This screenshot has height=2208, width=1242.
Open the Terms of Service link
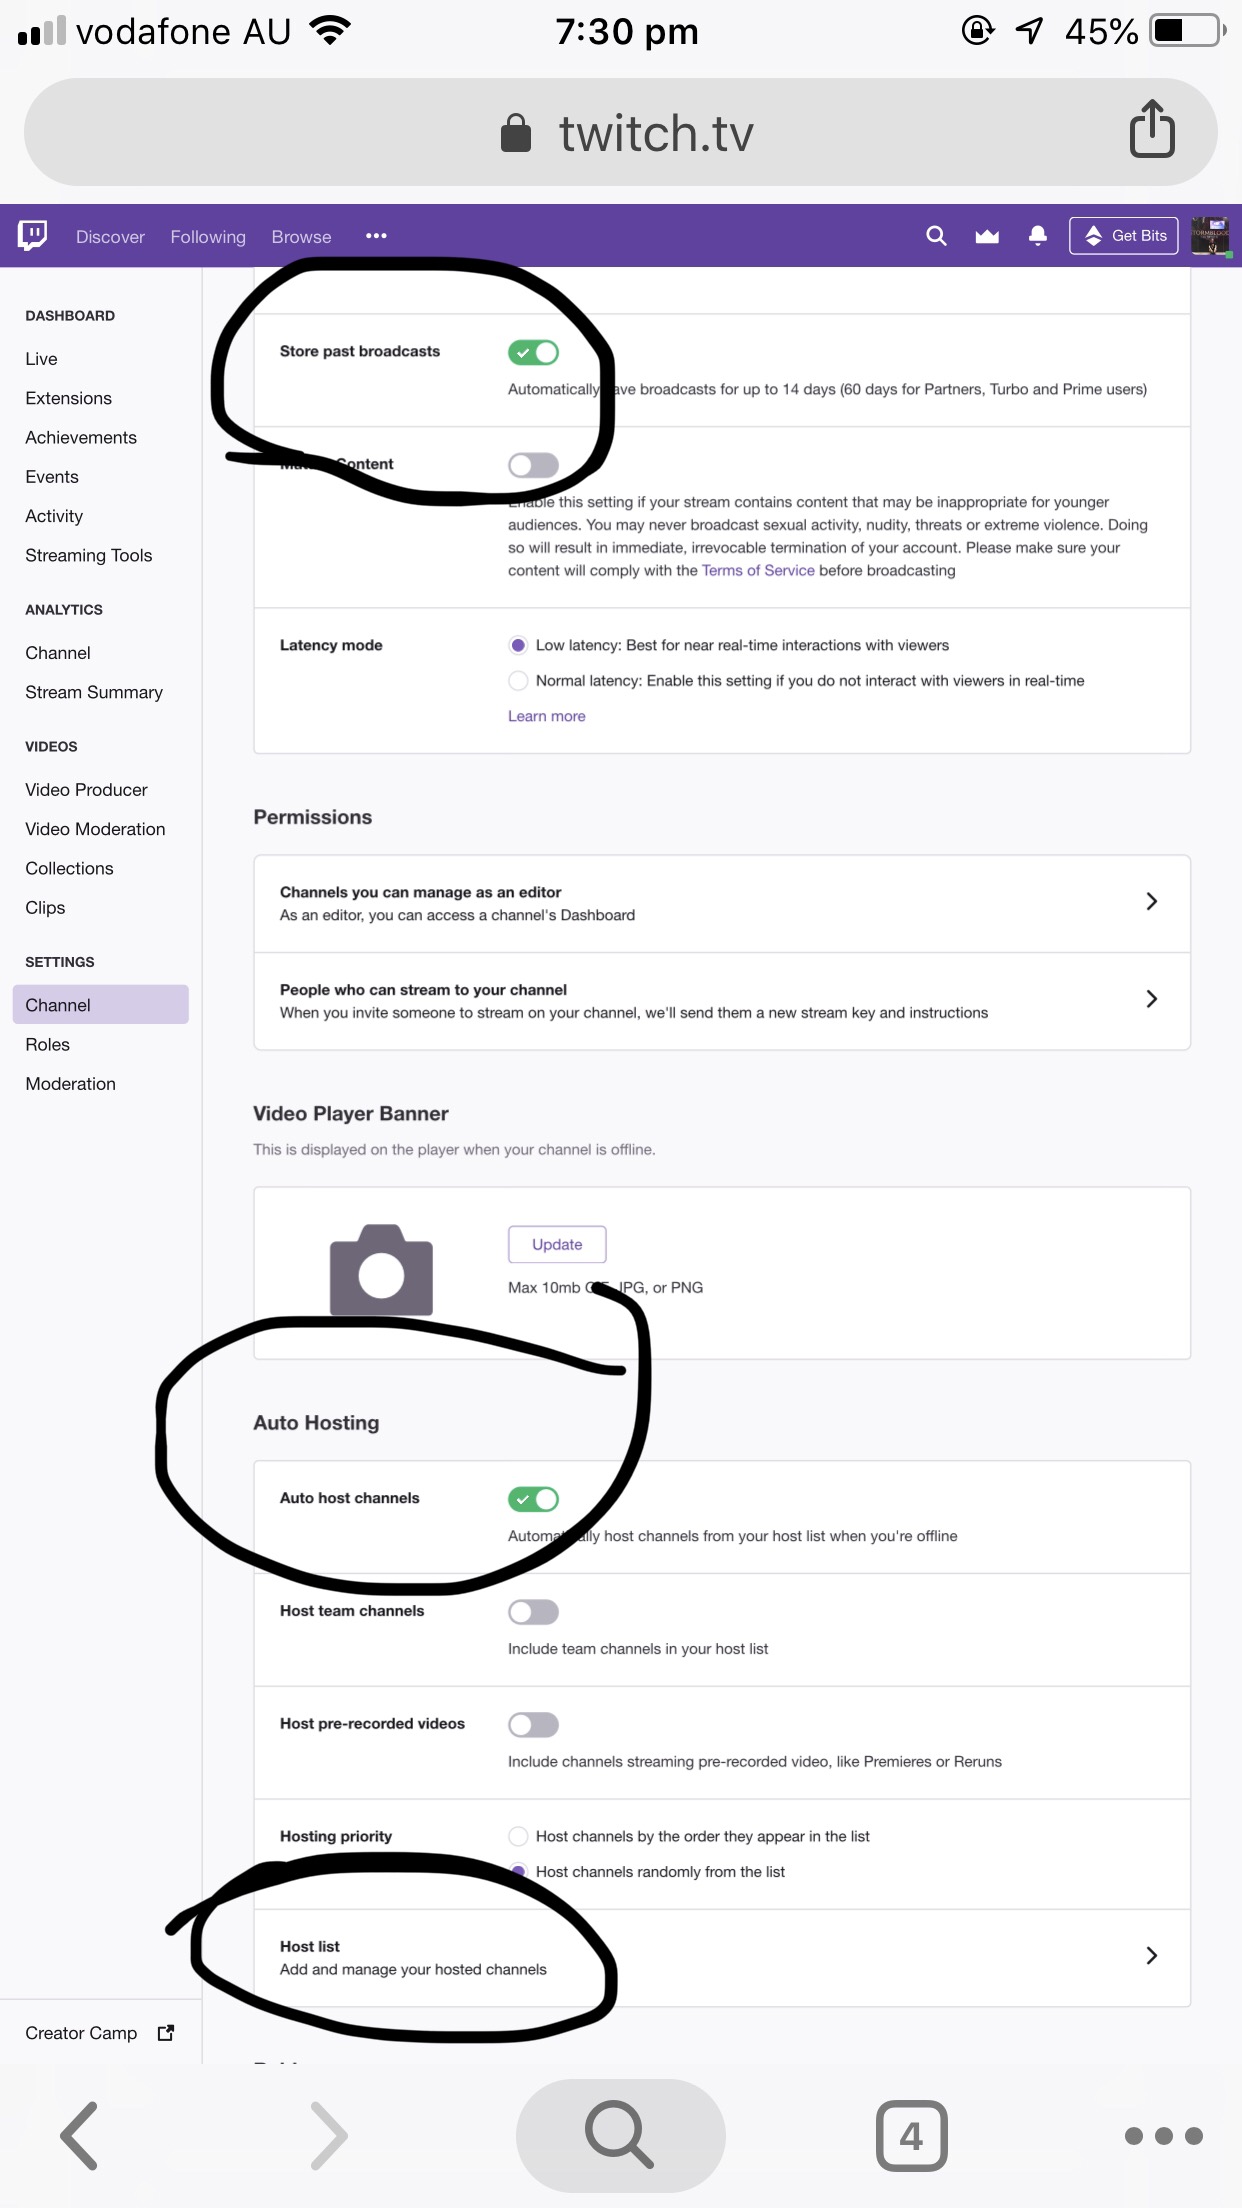758,570
